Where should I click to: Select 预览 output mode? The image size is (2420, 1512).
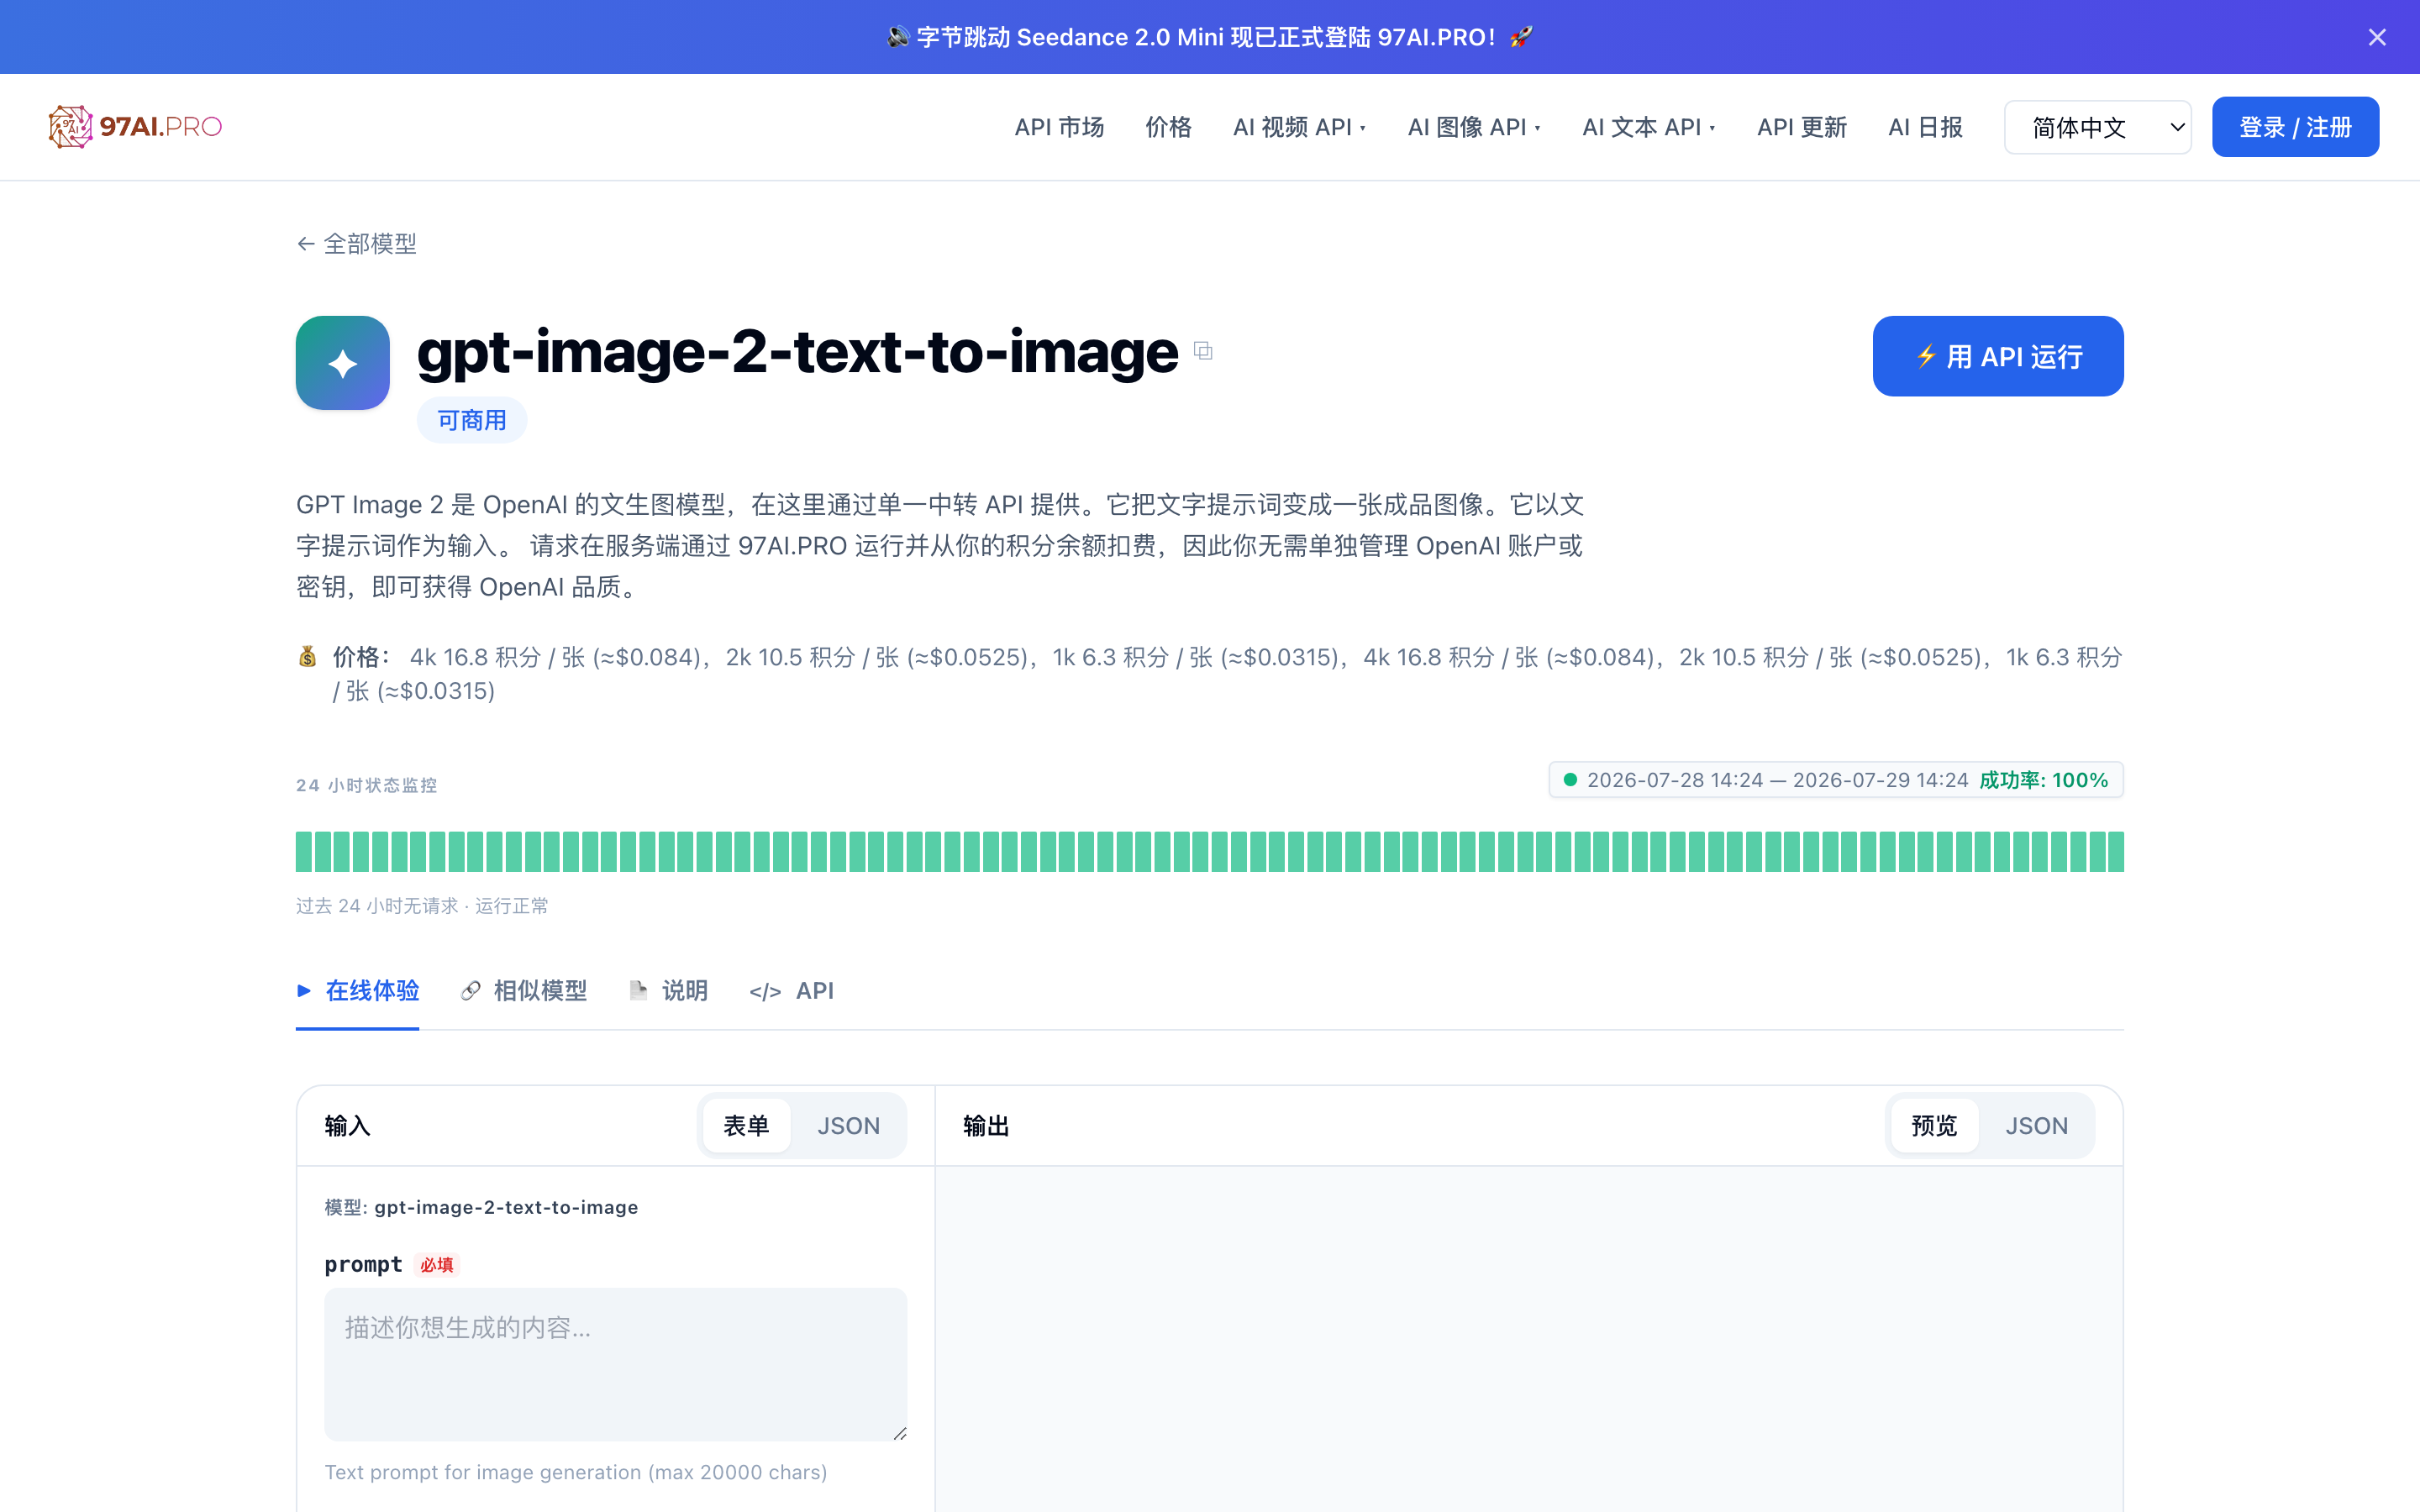click(x=1934, y=1126)
